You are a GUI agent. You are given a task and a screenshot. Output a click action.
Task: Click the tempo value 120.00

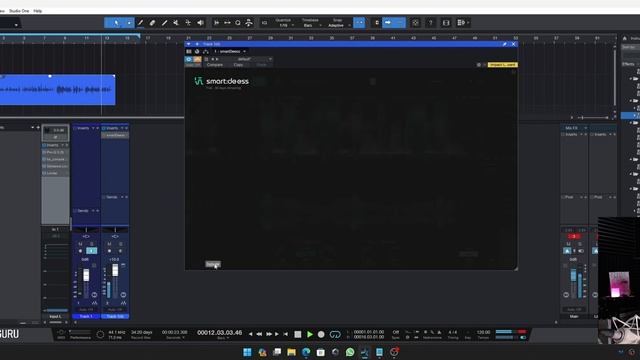pyautogui.click(x=483, y=332)
